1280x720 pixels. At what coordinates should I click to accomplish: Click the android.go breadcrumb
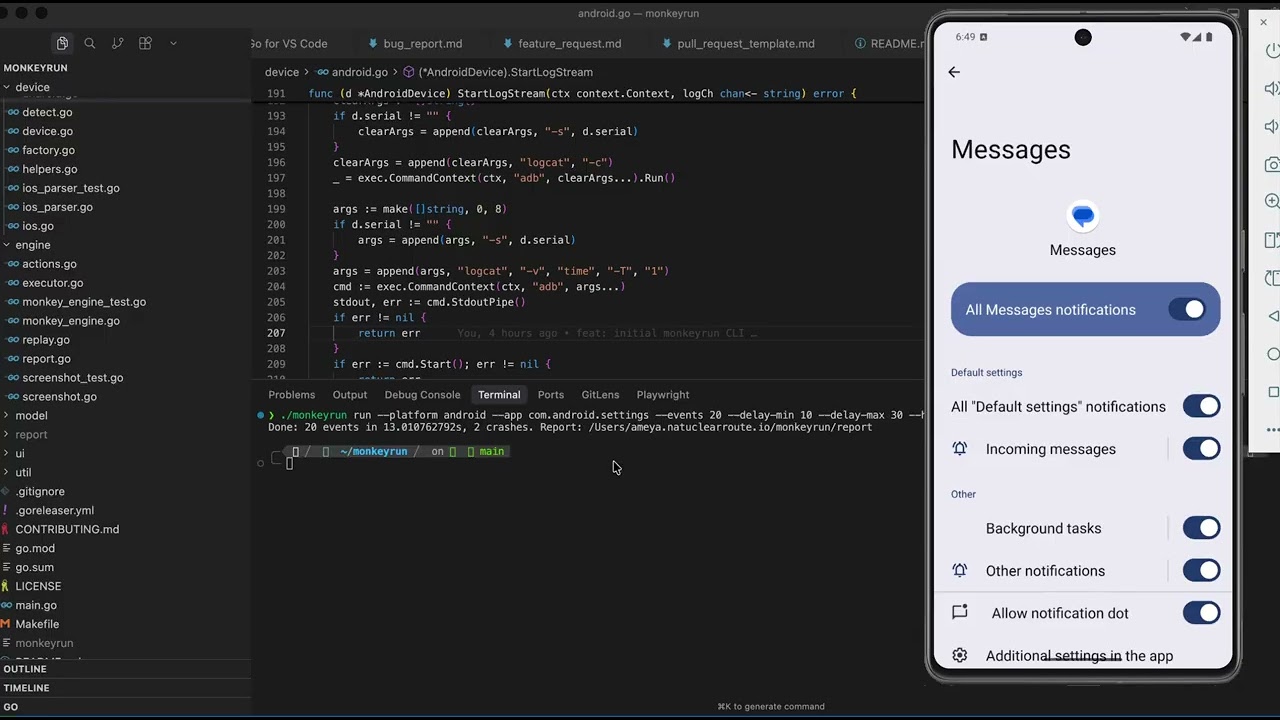click(359, 72)
